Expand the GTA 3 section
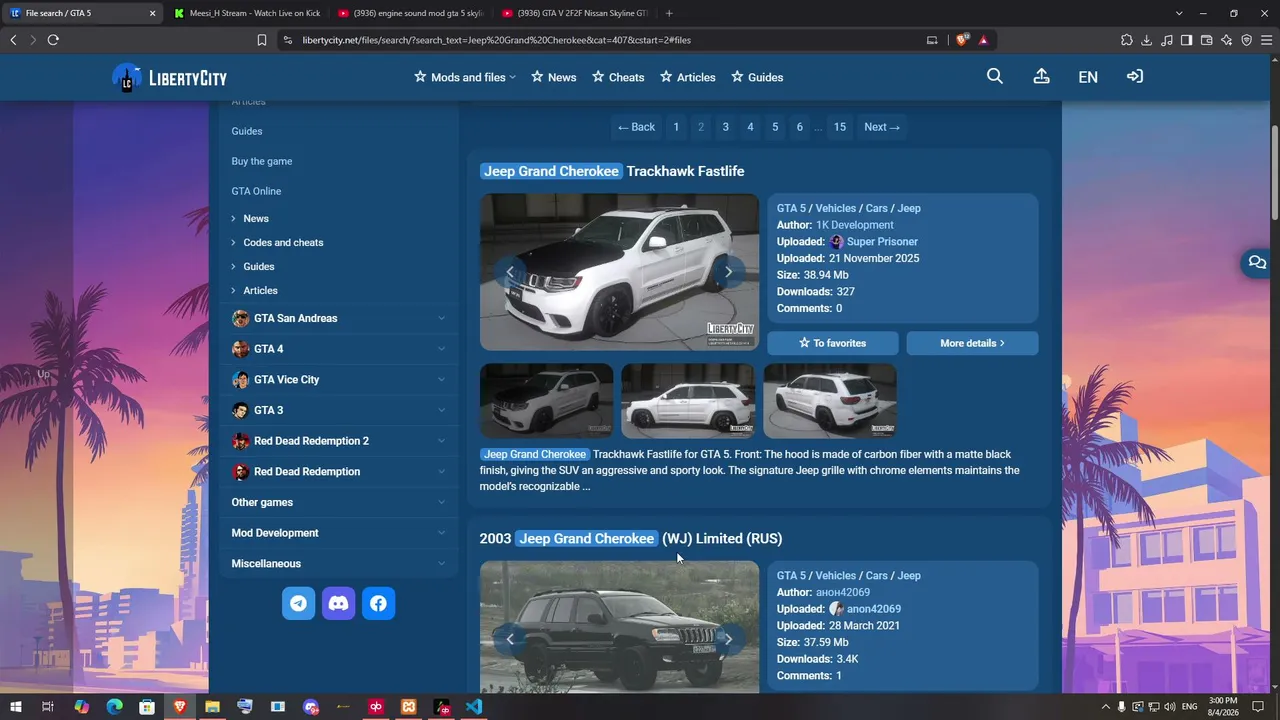The width and height of the screenshot is (1280, 720). (338, 410)
